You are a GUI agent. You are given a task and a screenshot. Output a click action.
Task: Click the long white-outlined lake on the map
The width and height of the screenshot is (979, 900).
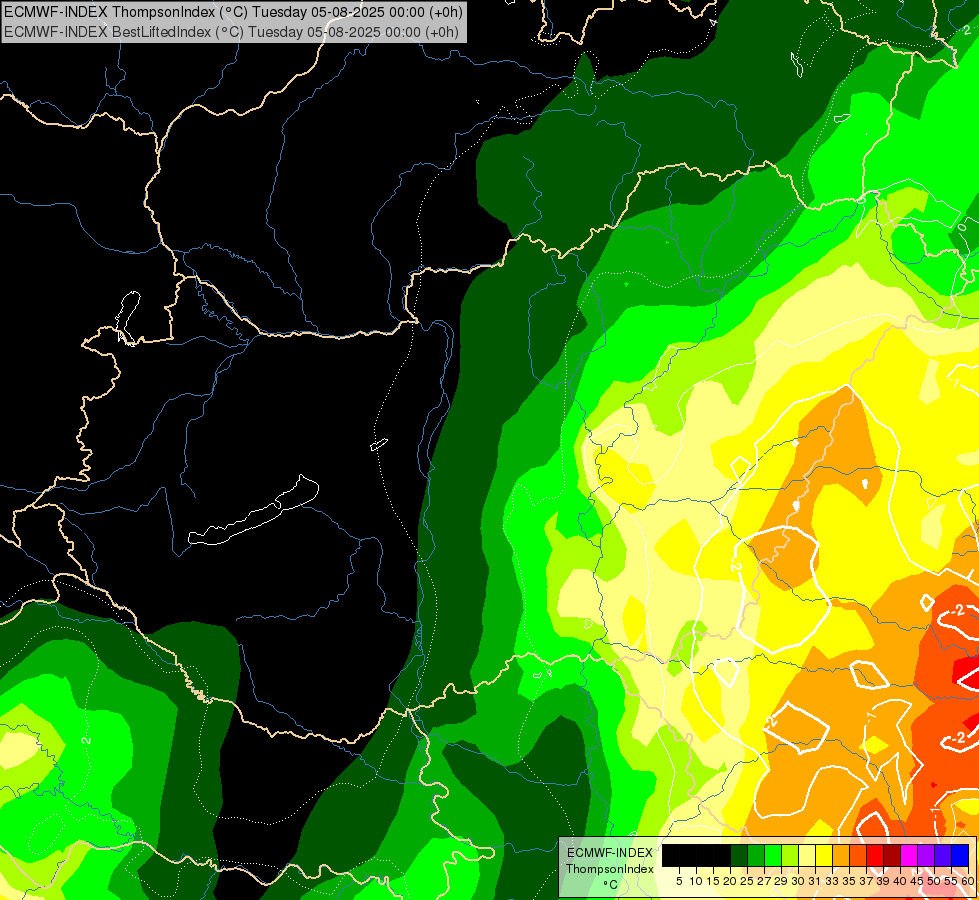click(x=253, y=511)
